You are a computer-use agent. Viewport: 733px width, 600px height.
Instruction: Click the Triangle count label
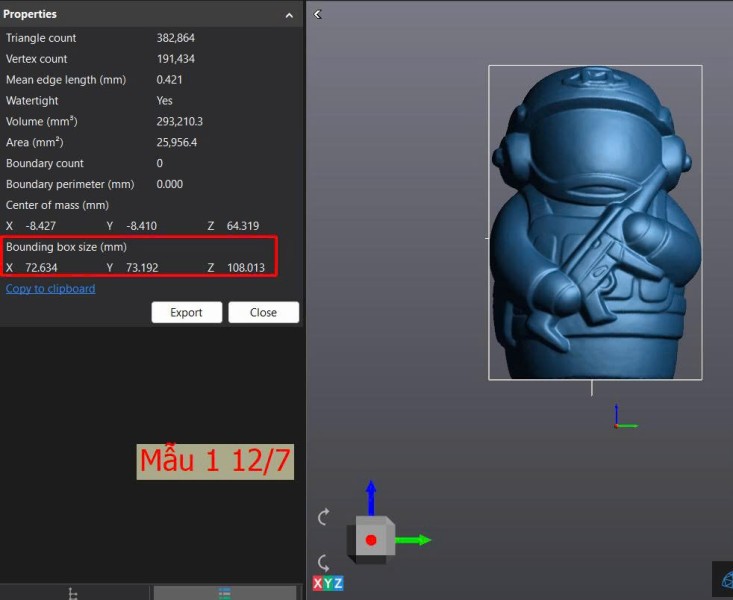tap(41, 38)
